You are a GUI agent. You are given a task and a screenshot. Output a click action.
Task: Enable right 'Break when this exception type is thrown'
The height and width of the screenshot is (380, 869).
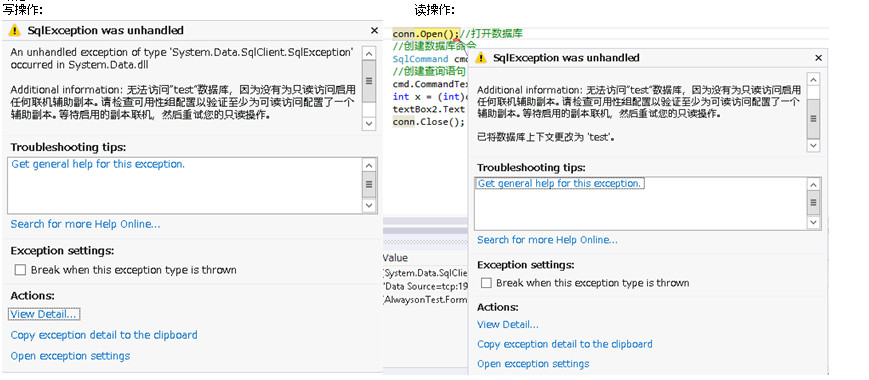[486, 283]
